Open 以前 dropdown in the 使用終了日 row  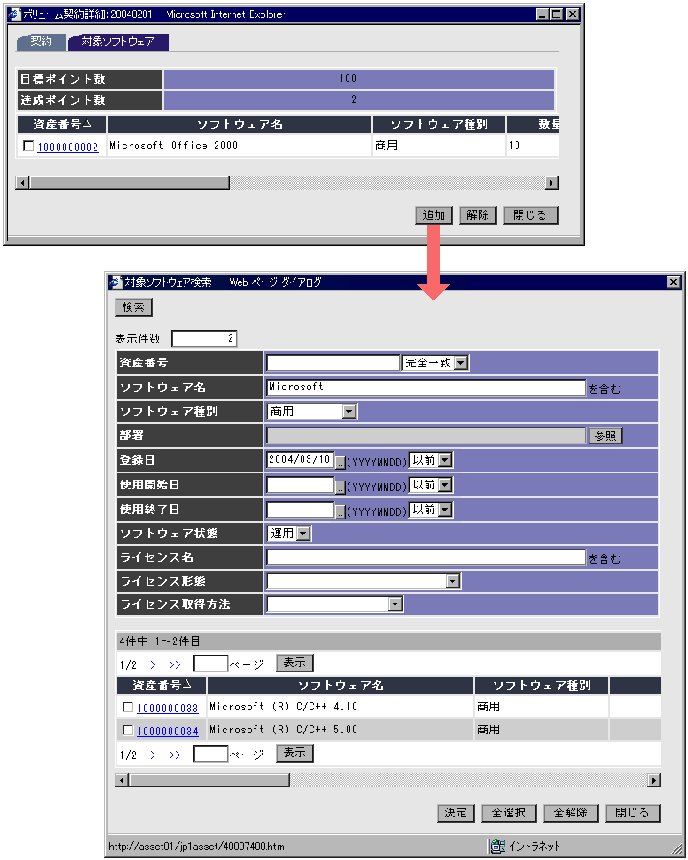431,510
